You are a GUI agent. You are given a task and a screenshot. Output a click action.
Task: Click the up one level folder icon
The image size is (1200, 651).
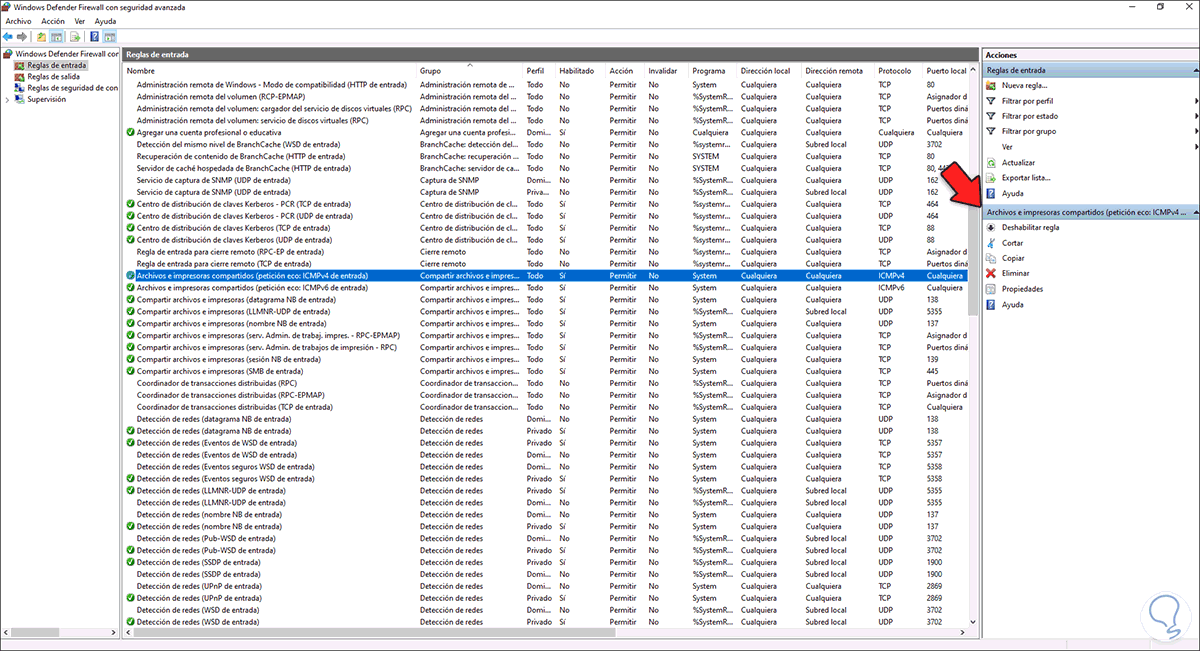[x=42, y=37]
